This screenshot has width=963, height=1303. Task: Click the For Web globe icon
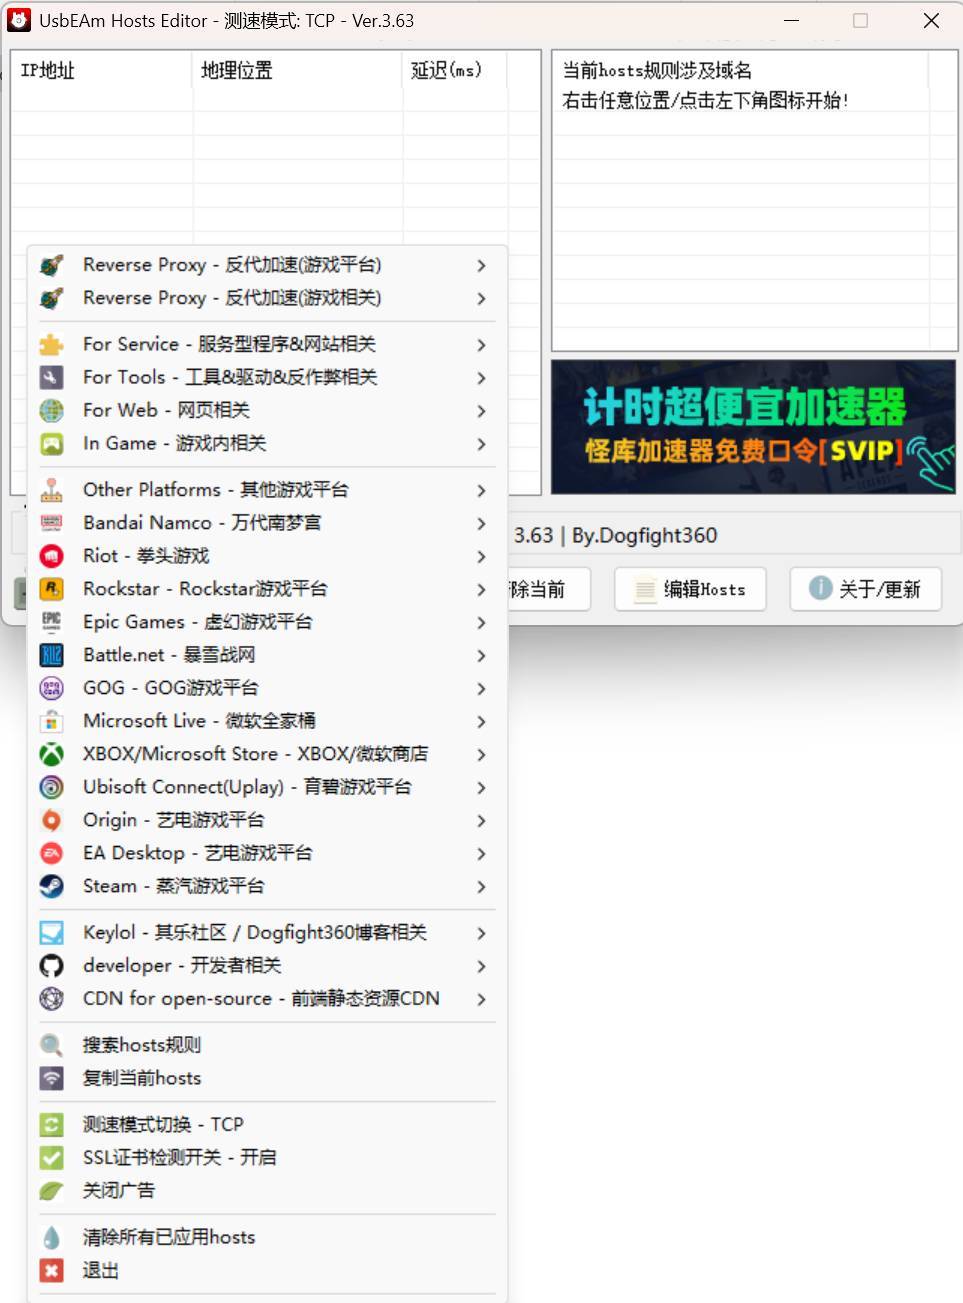coord(51,410)
